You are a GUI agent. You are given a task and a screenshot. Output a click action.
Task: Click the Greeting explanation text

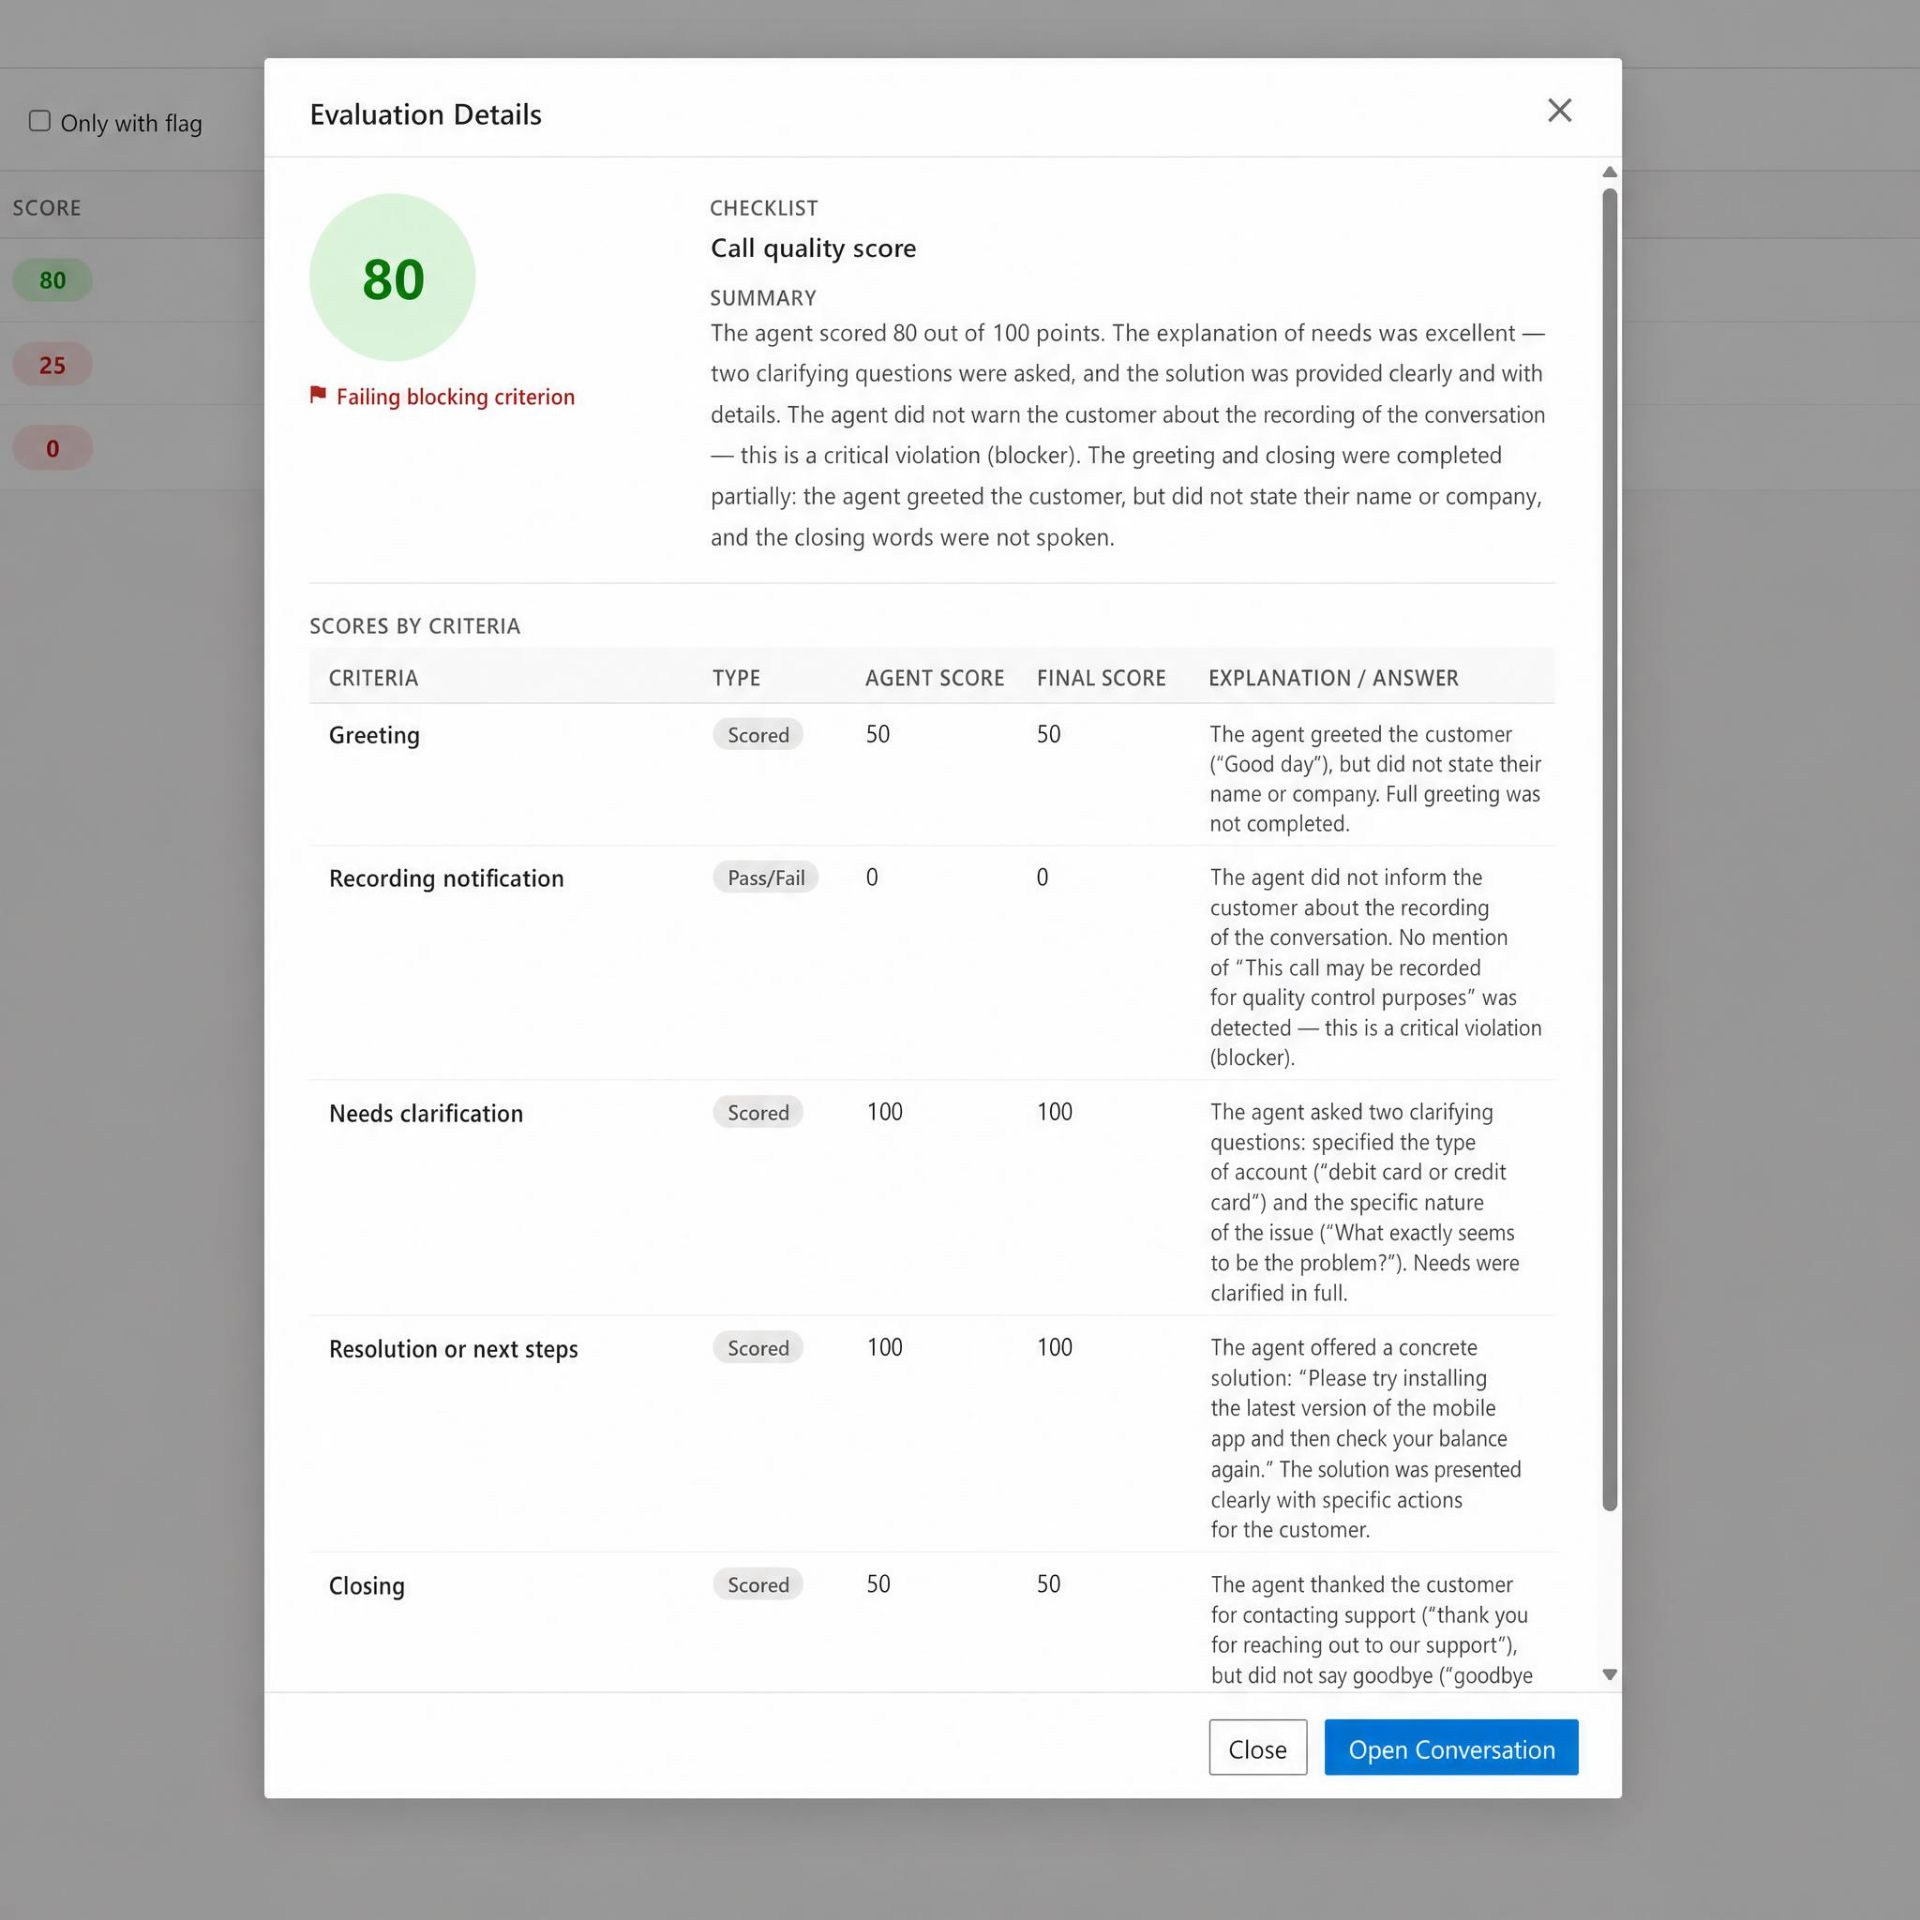(x=1375, y=778)
